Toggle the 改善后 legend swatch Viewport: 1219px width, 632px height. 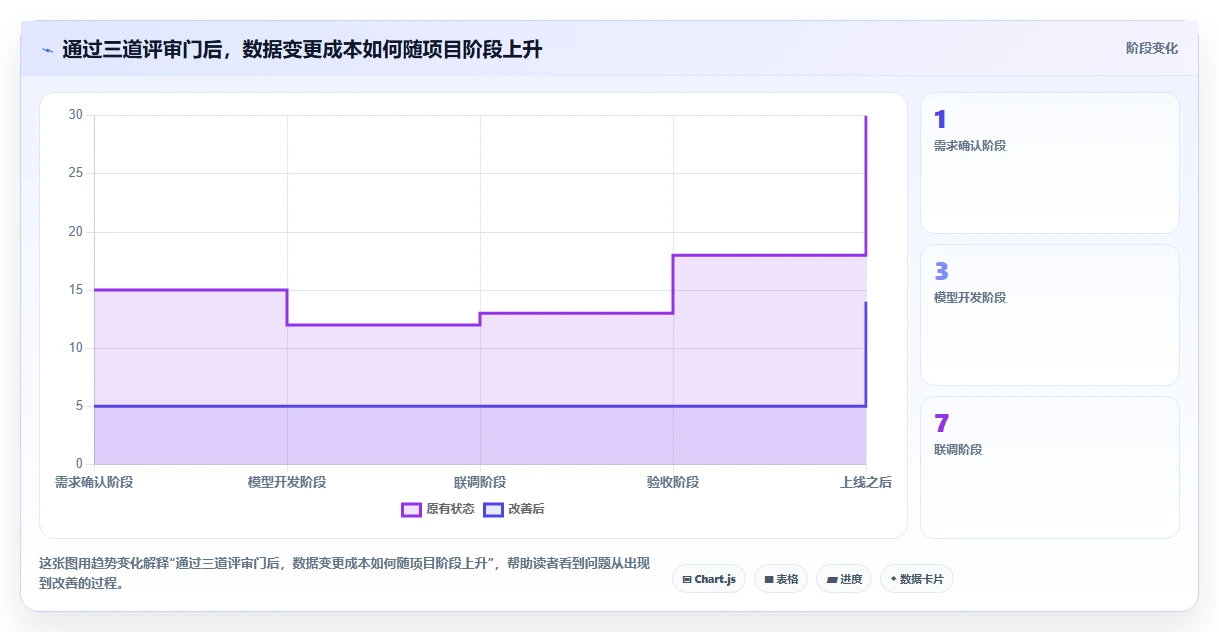click(493, 509)
